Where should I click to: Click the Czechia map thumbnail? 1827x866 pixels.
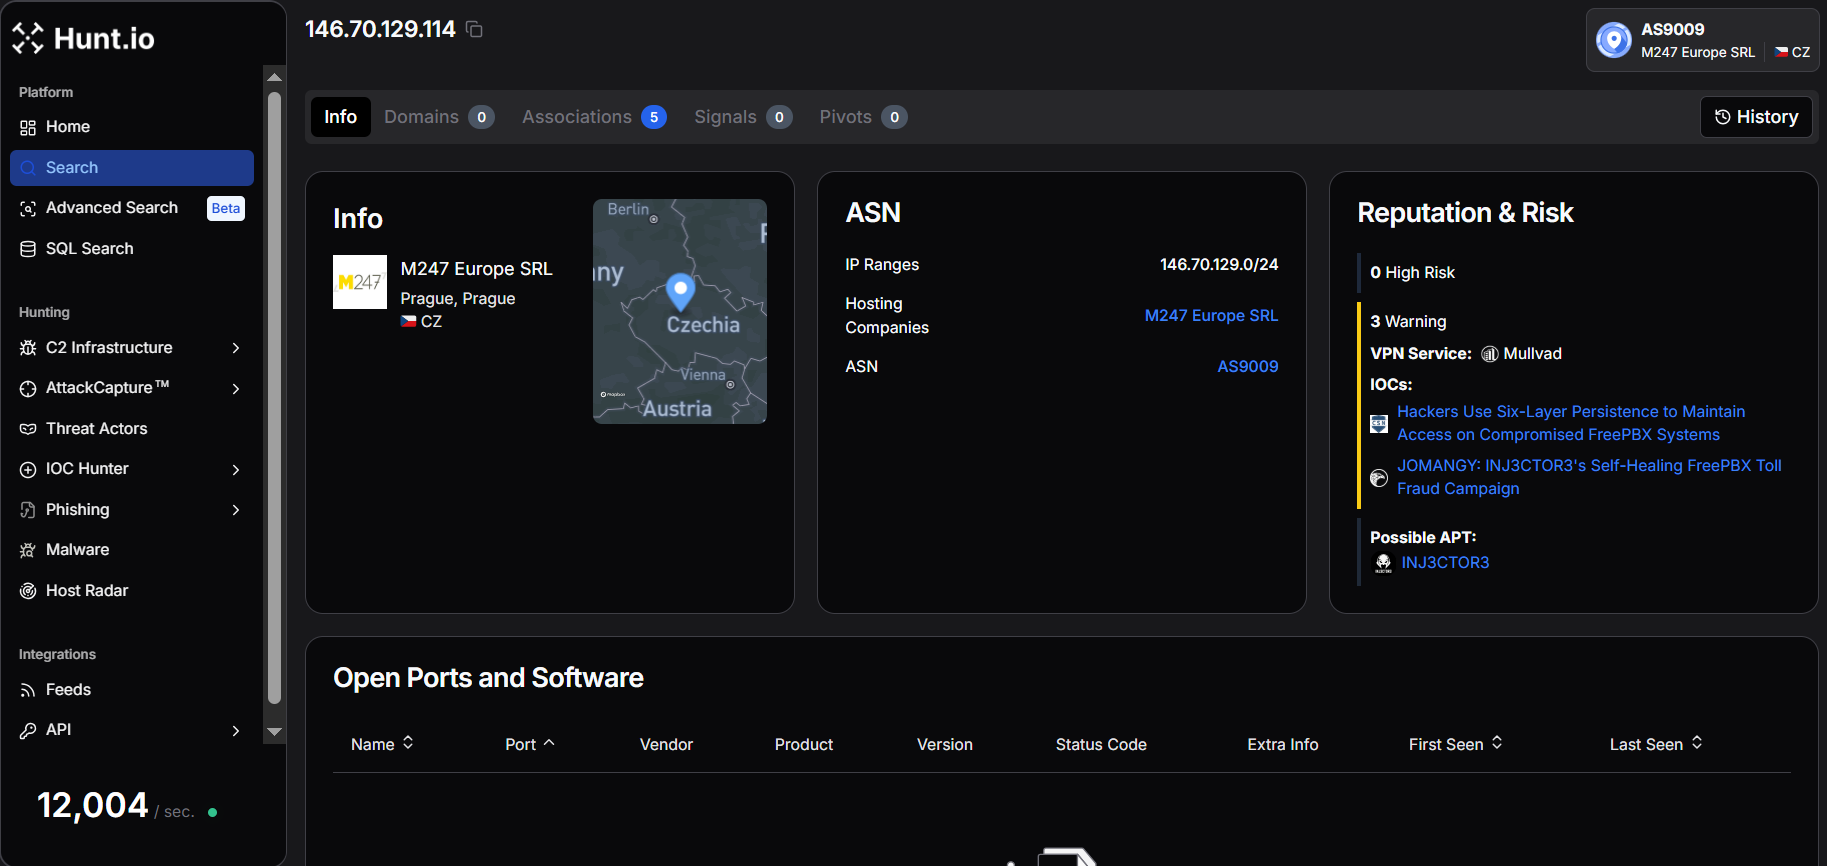pos(680,311)
